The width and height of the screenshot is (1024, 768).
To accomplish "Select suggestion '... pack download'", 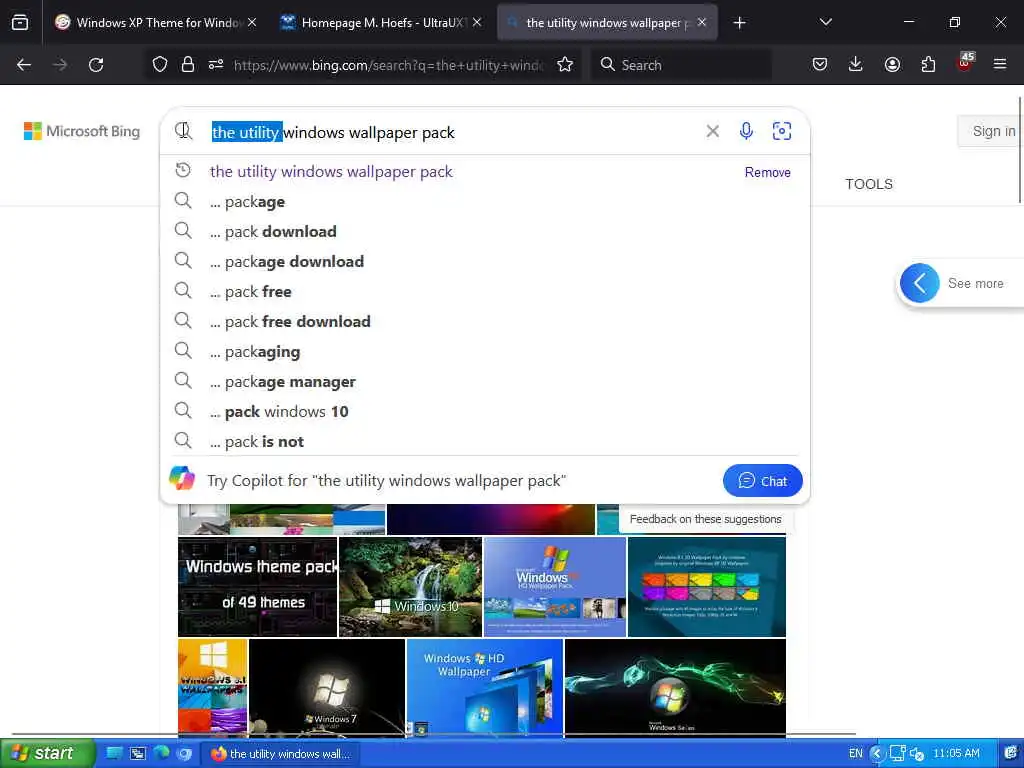I will (485, 232).
